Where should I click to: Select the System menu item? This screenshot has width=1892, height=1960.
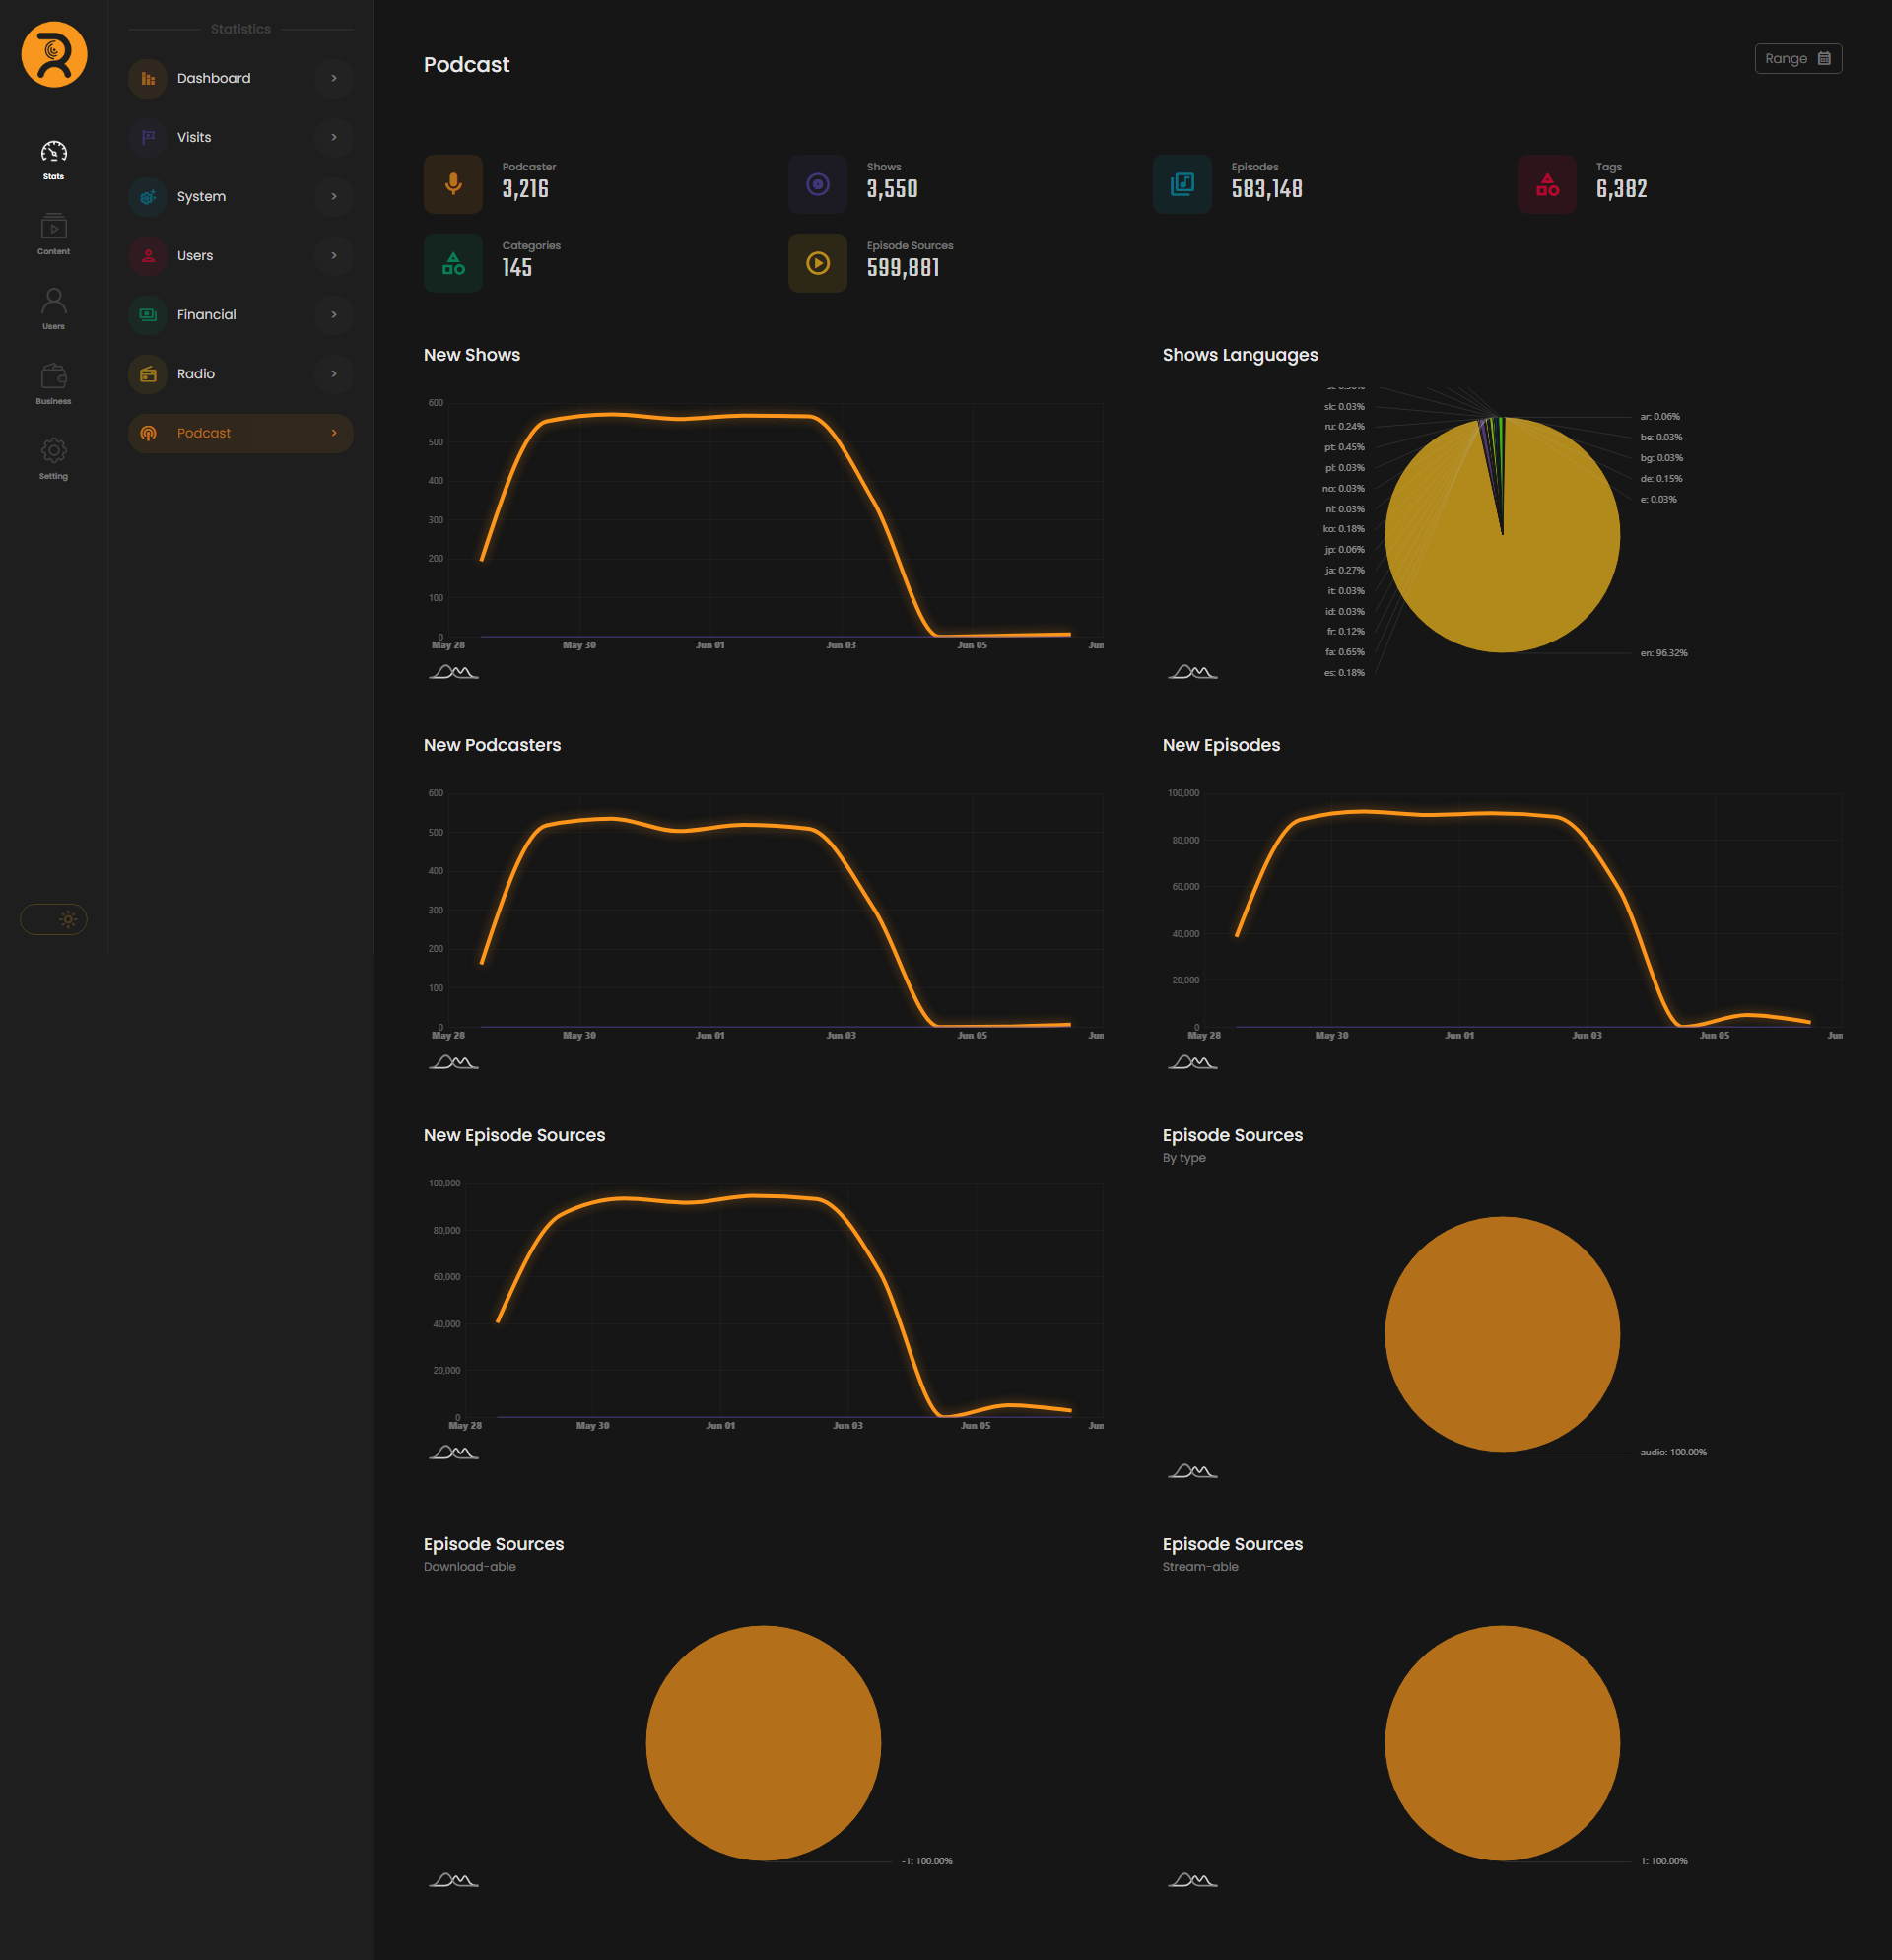point(201,196)
